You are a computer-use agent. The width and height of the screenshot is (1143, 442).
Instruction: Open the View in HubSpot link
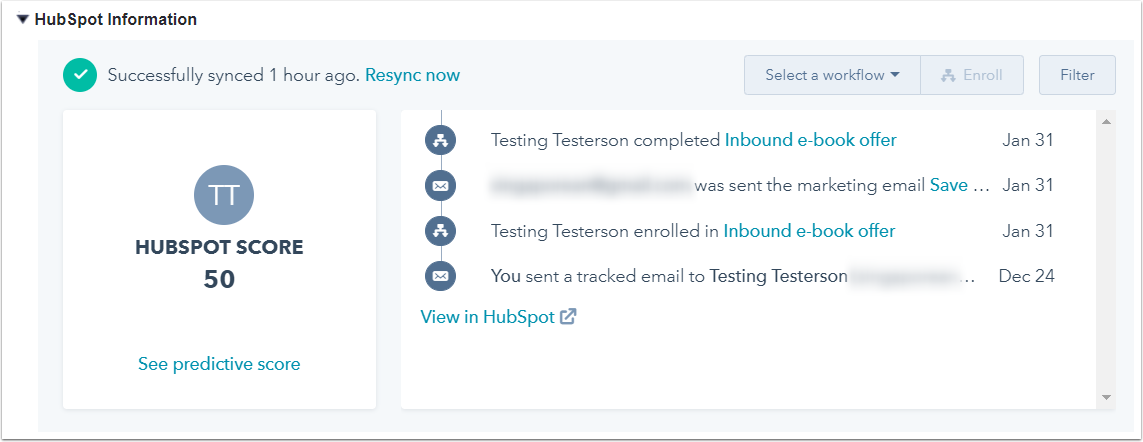click(487, 317)
